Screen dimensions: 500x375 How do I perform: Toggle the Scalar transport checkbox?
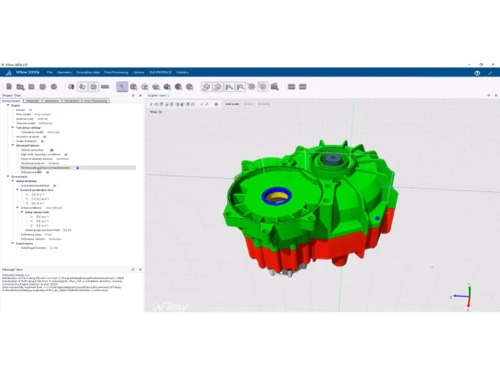(x=42, y=141)
